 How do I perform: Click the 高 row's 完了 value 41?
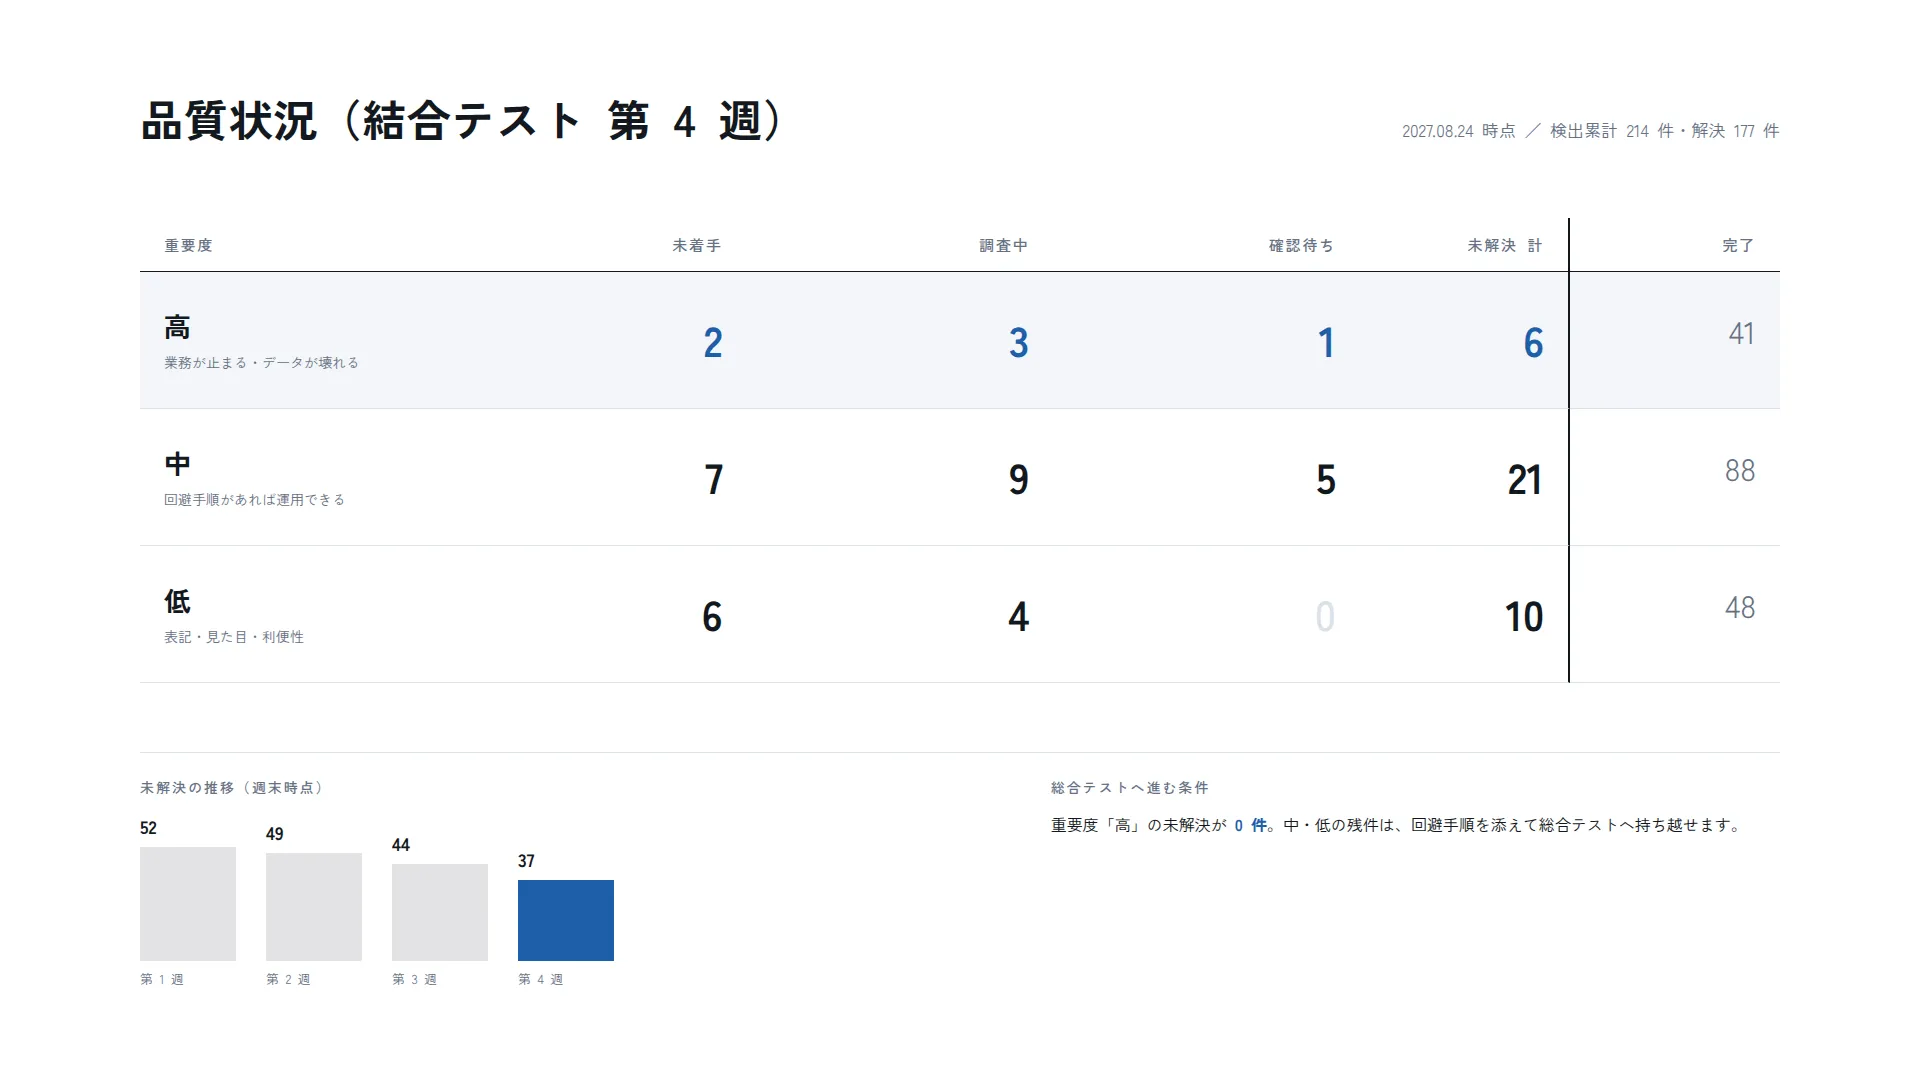tap(1741, 333)
